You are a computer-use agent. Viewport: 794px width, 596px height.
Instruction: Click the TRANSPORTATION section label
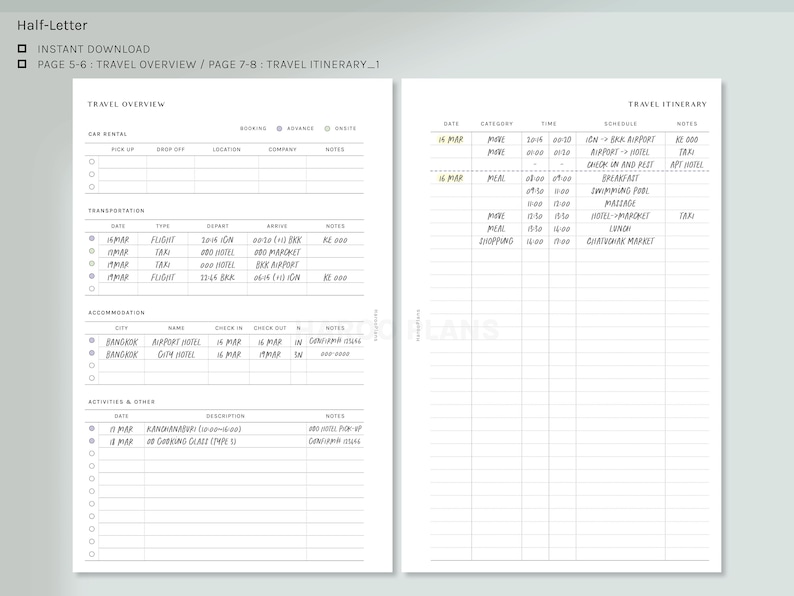116,211
